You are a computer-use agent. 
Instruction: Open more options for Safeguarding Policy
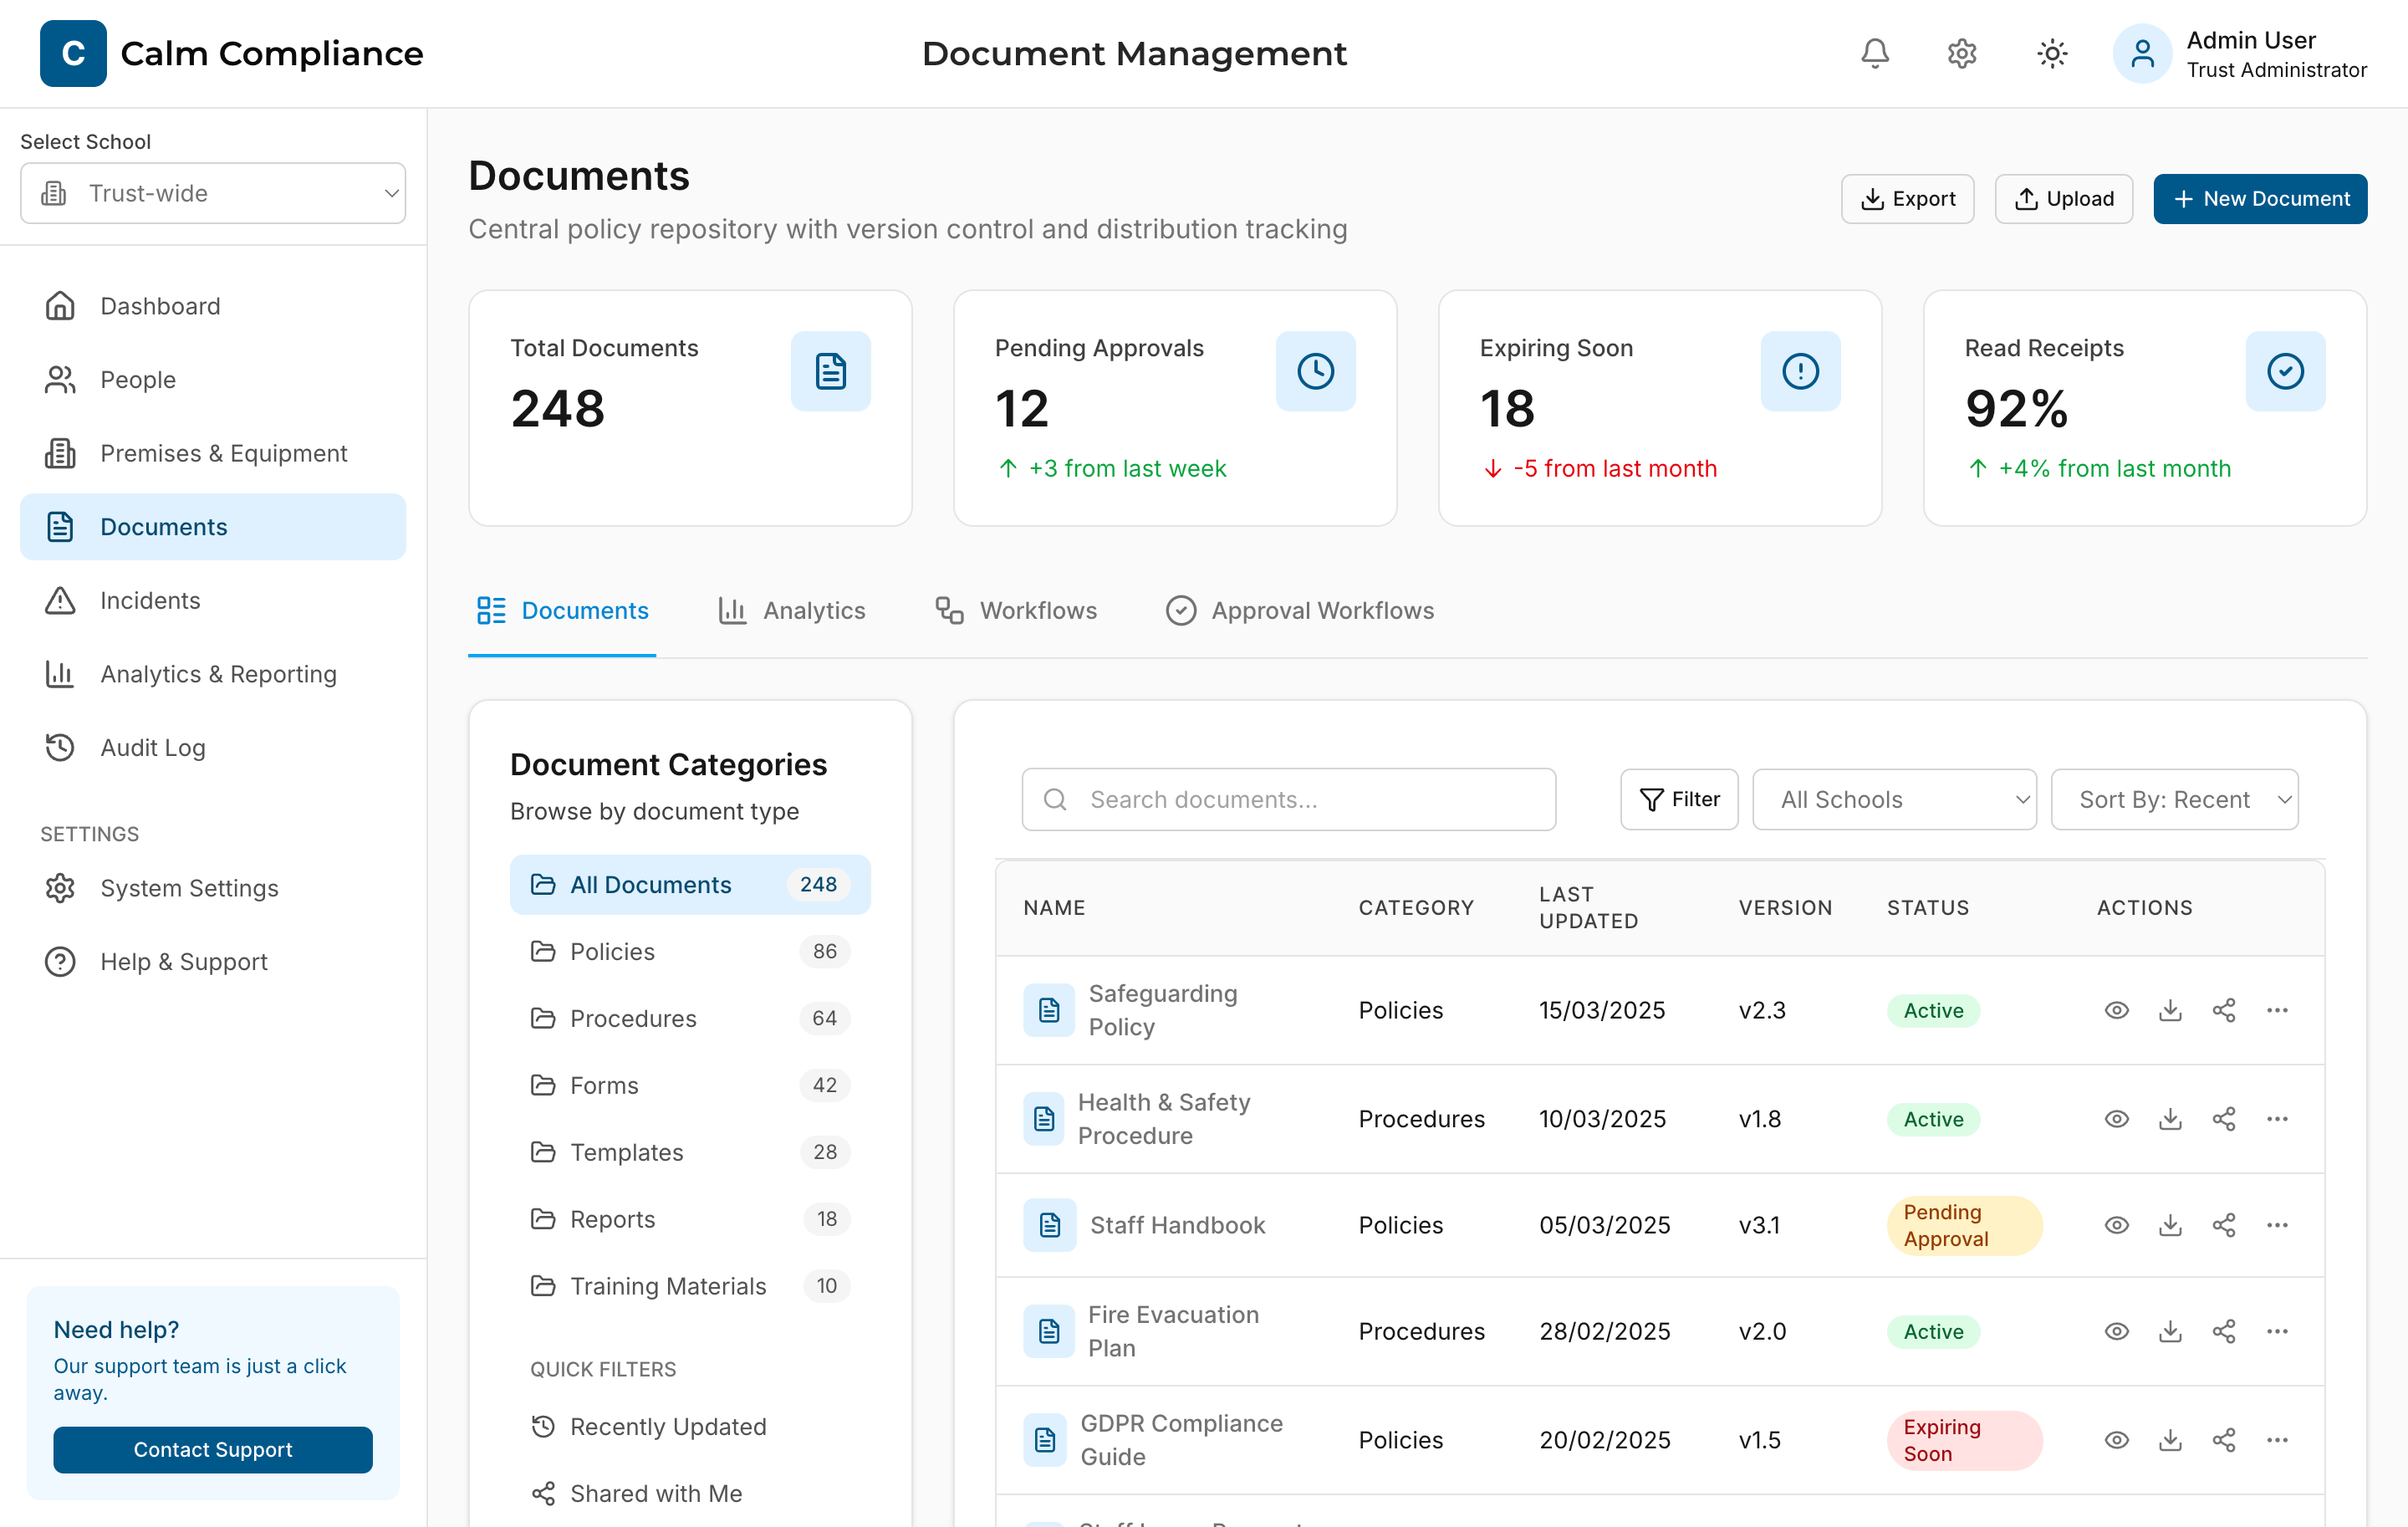(2277, 1010)
